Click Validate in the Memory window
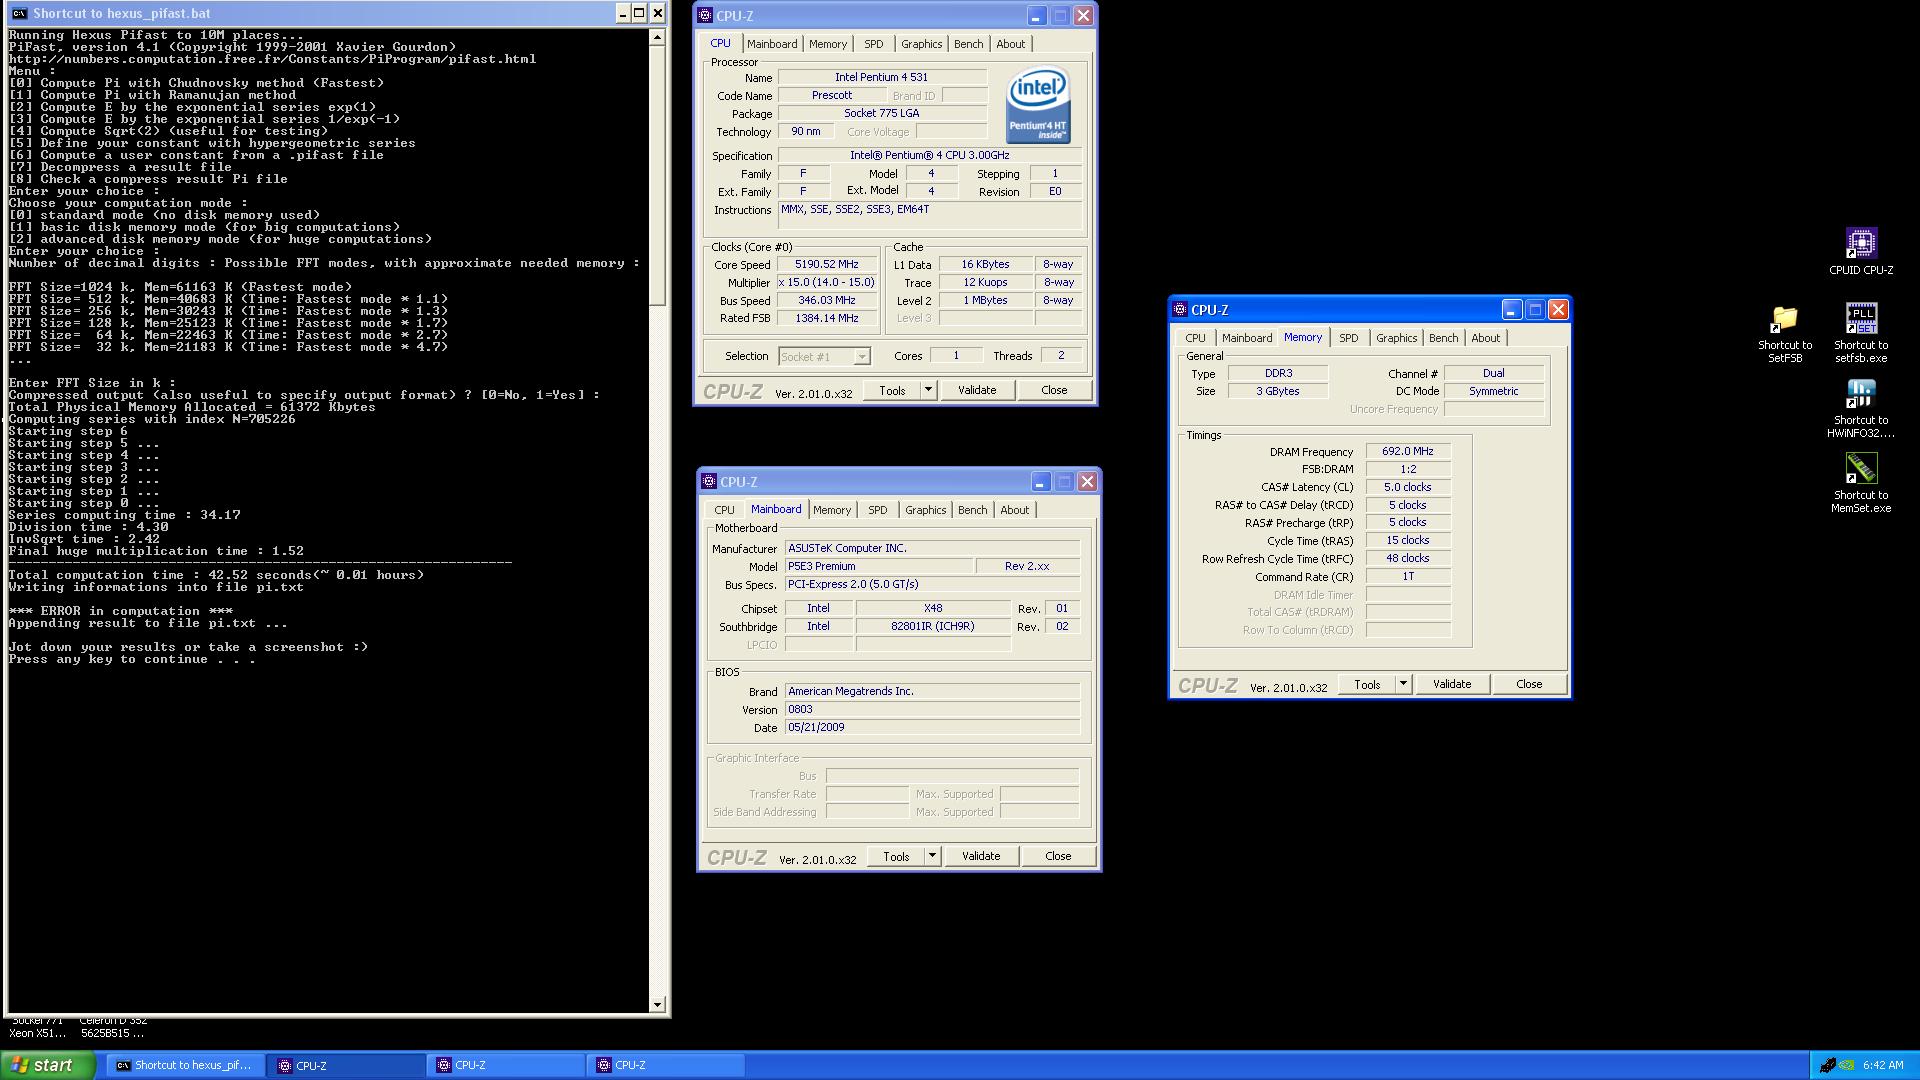The width and height of the screenshot is (1920, 1080). click(x=1452, y=684)
